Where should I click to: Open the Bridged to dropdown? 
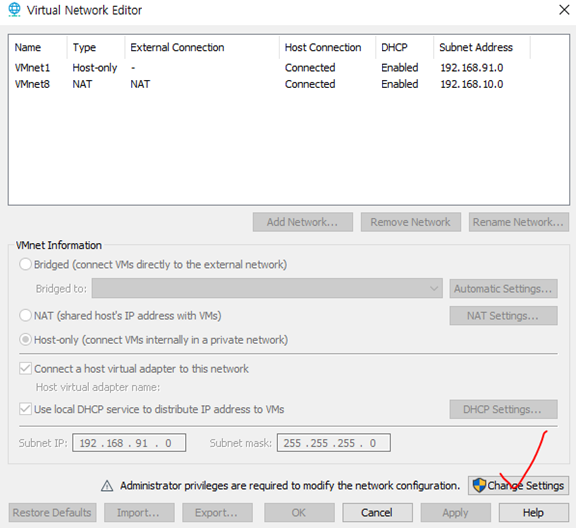(267, 288)
